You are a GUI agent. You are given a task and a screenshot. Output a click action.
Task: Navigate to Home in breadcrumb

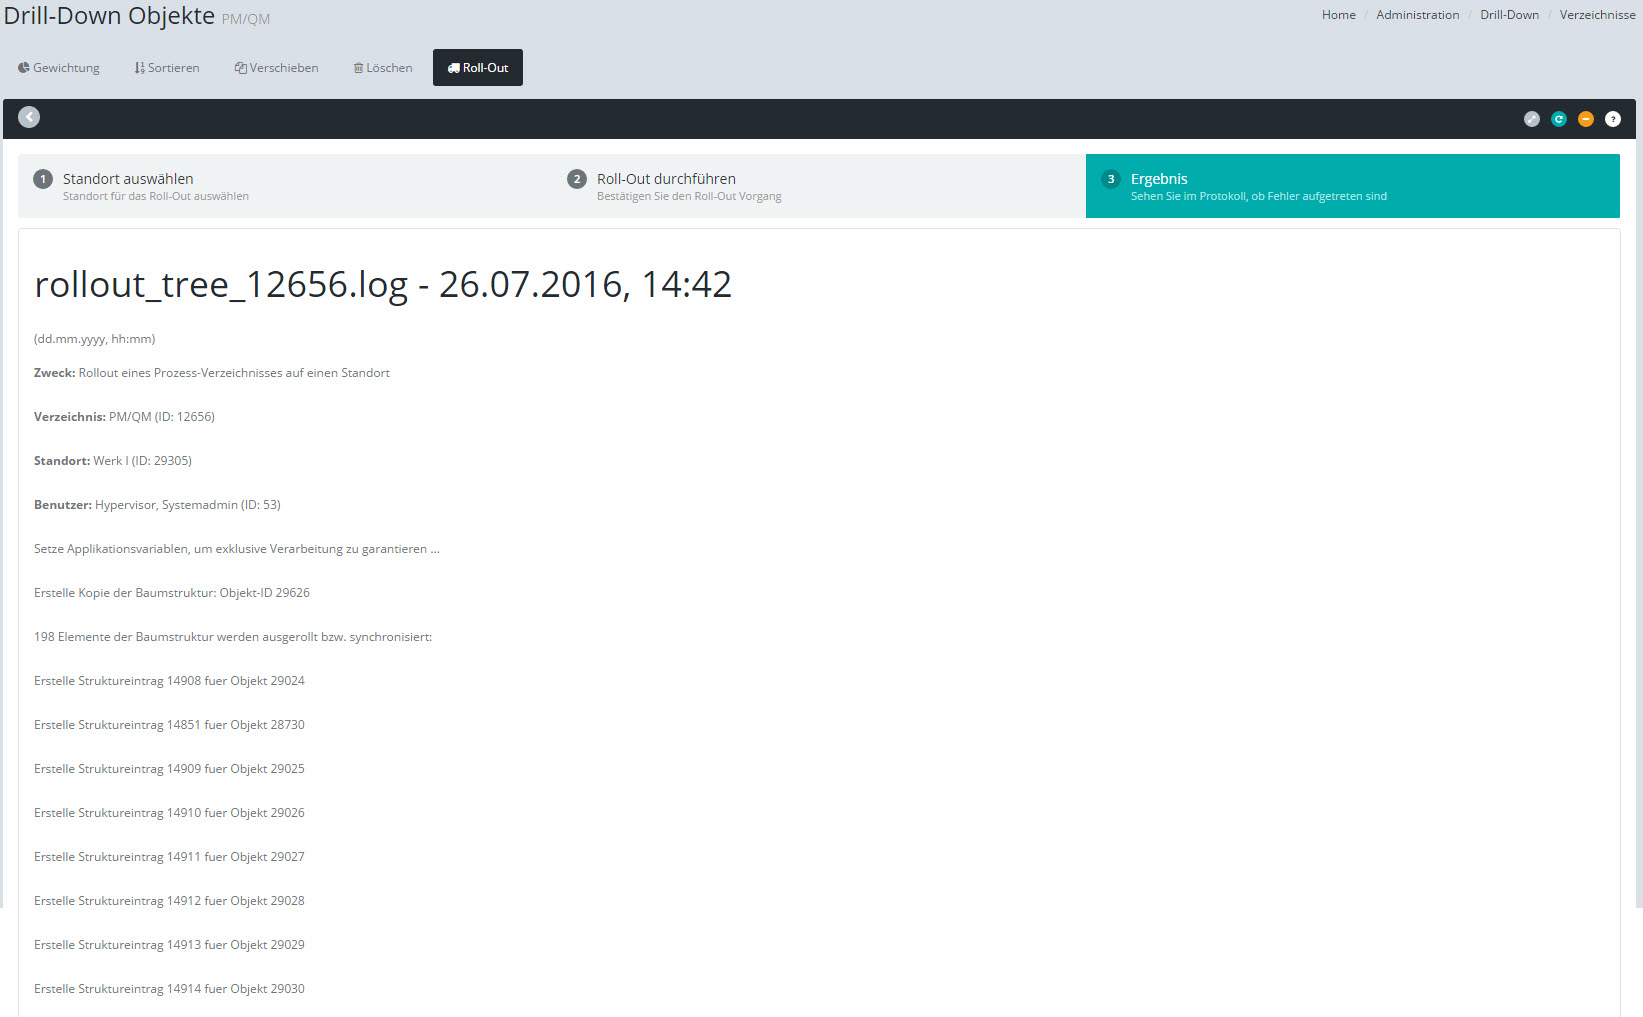(1338, 15)
